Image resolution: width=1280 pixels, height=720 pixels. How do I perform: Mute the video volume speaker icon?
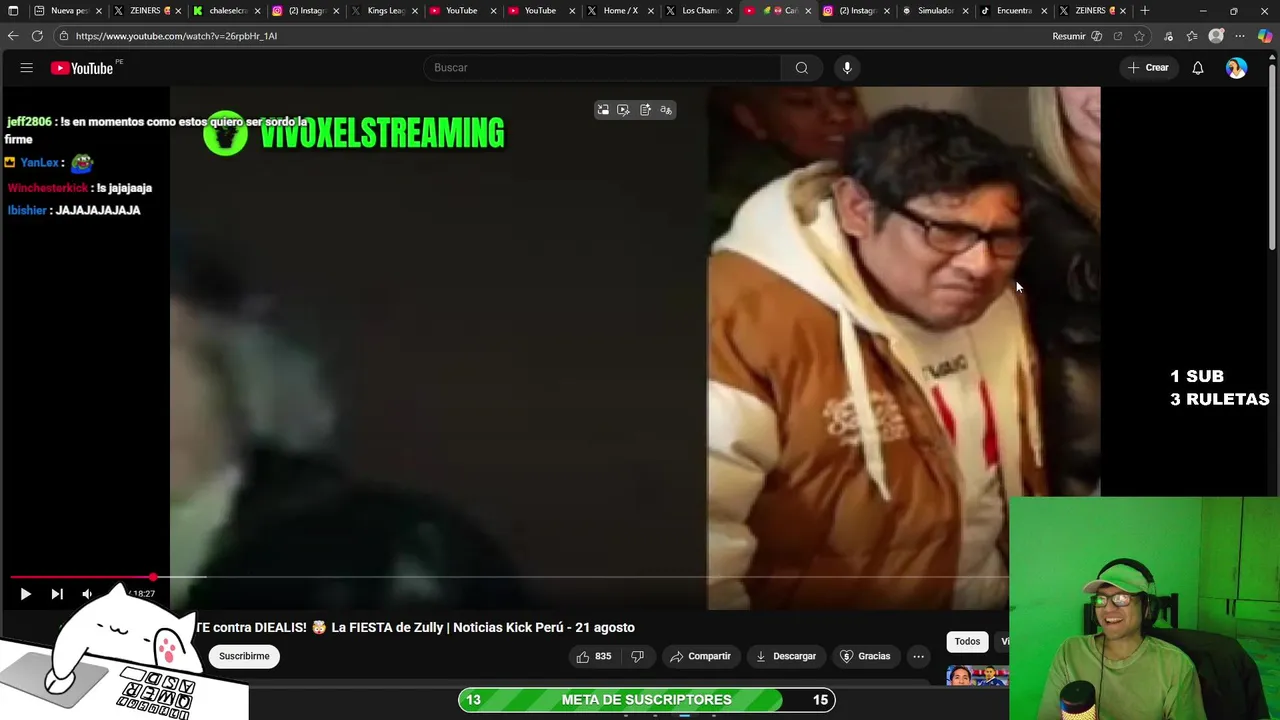point(88,594)
